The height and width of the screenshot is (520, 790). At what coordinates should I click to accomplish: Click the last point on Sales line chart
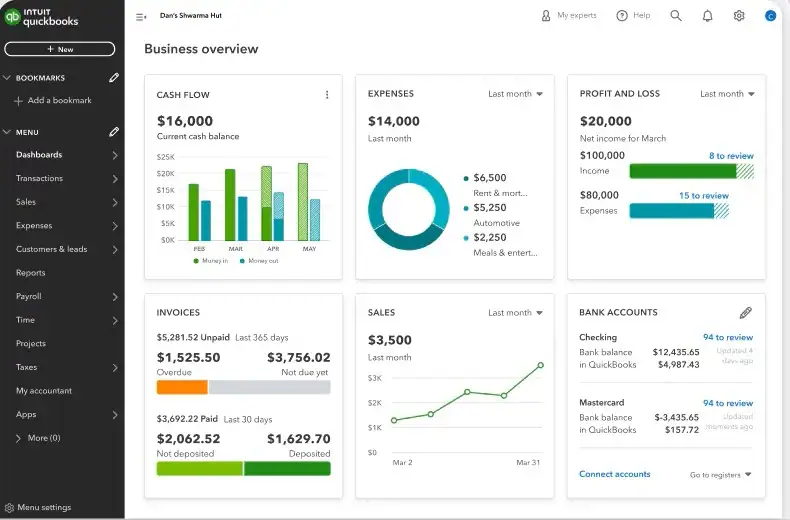540,365
